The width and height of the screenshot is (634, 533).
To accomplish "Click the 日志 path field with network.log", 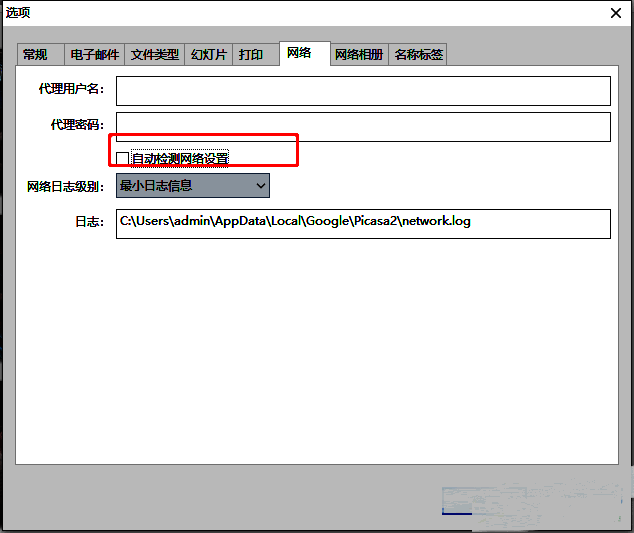I will tap(363, 223).
